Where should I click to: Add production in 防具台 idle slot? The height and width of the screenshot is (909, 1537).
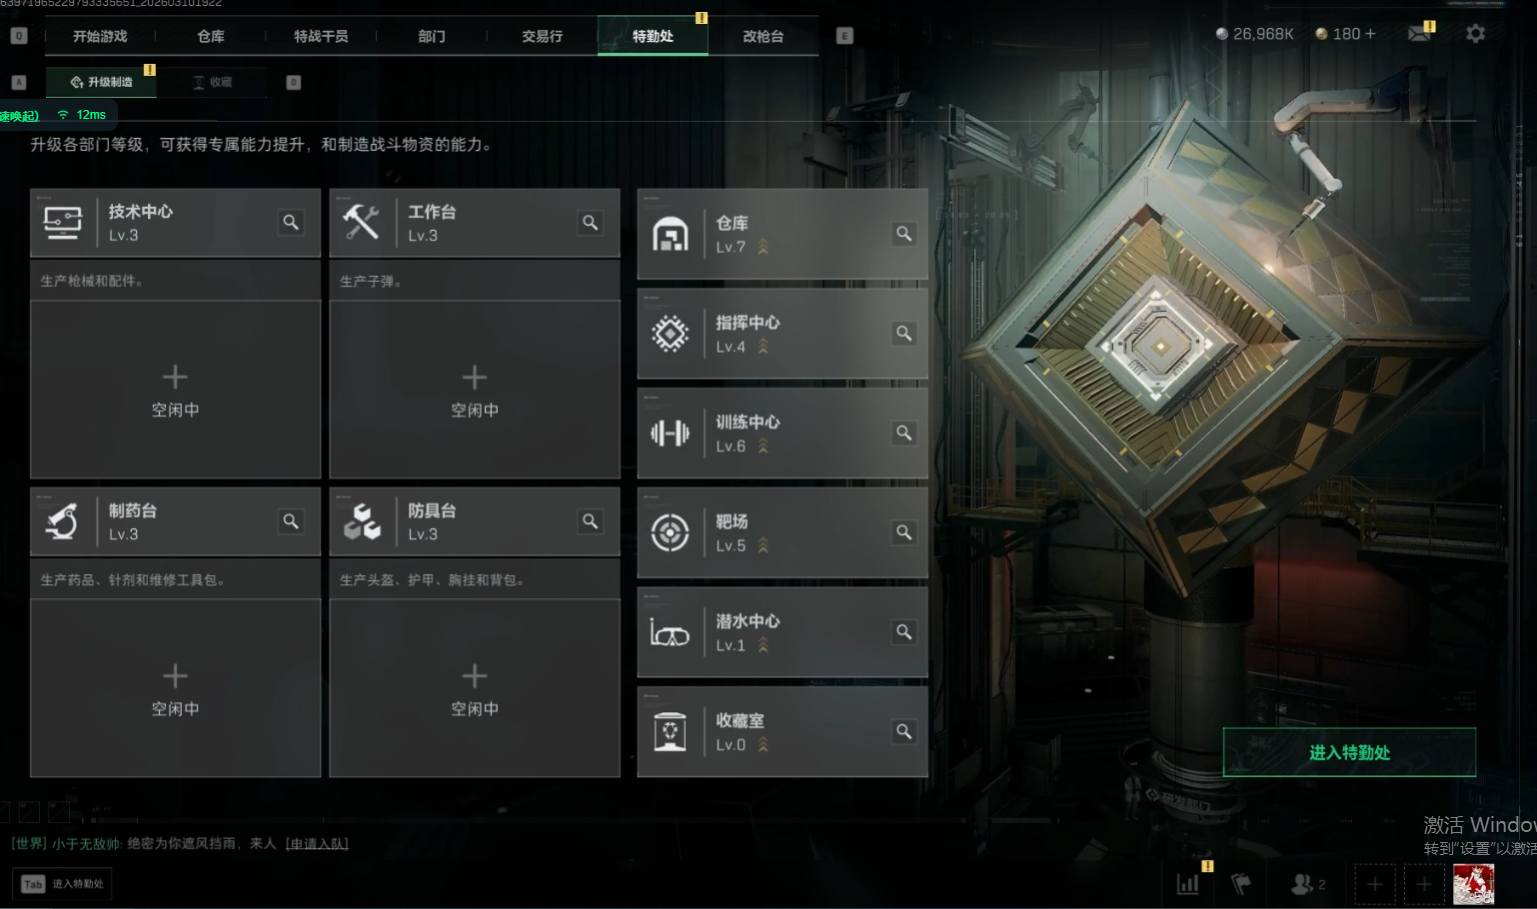474,688
